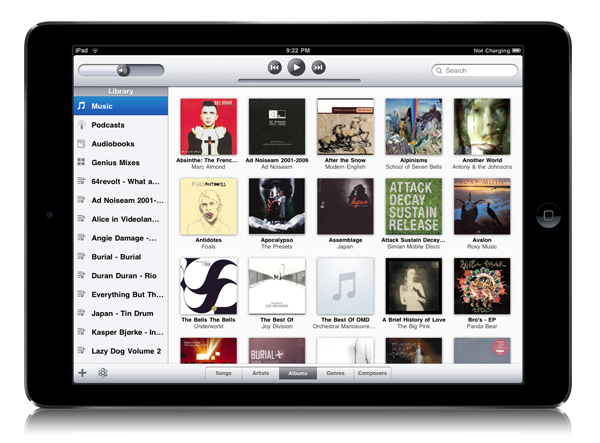Focus the Search field
Viewport: 600px width, 443px height.
474,70
